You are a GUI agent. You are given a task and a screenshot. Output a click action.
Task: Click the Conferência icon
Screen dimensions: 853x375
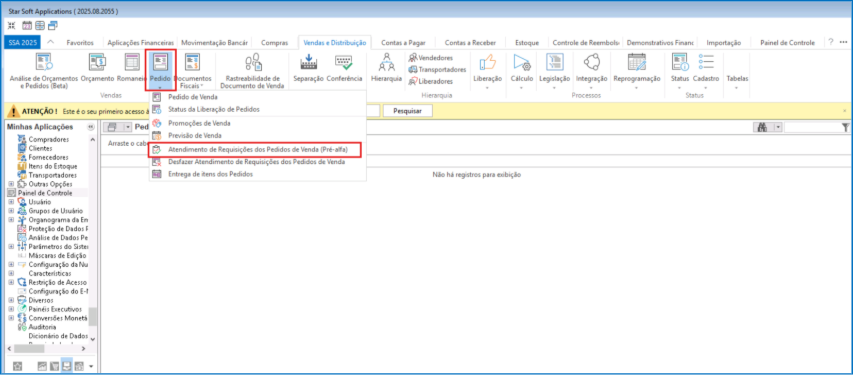click(344, 68)
